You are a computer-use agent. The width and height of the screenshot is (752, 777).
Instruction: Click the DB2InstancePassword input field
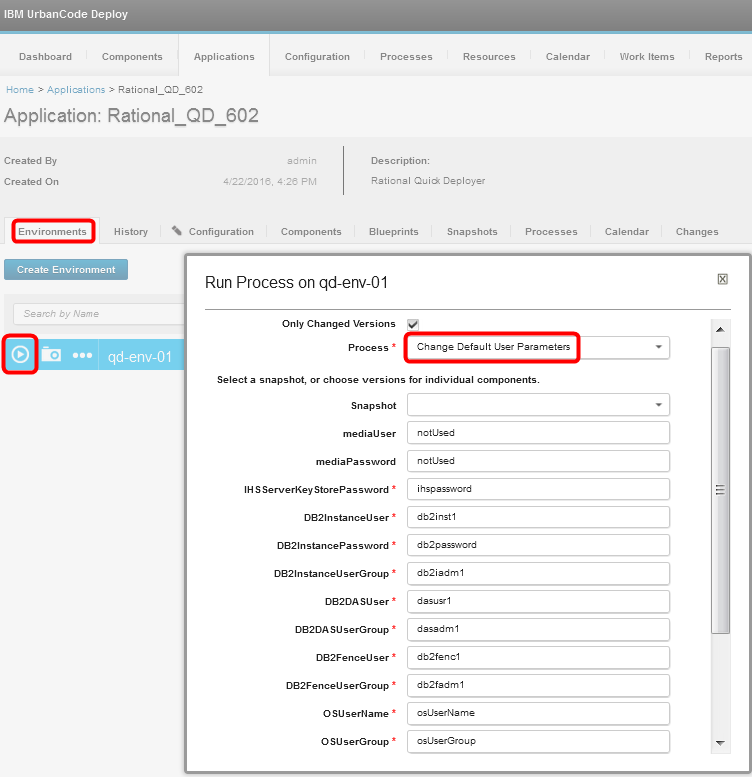point(537,545)
